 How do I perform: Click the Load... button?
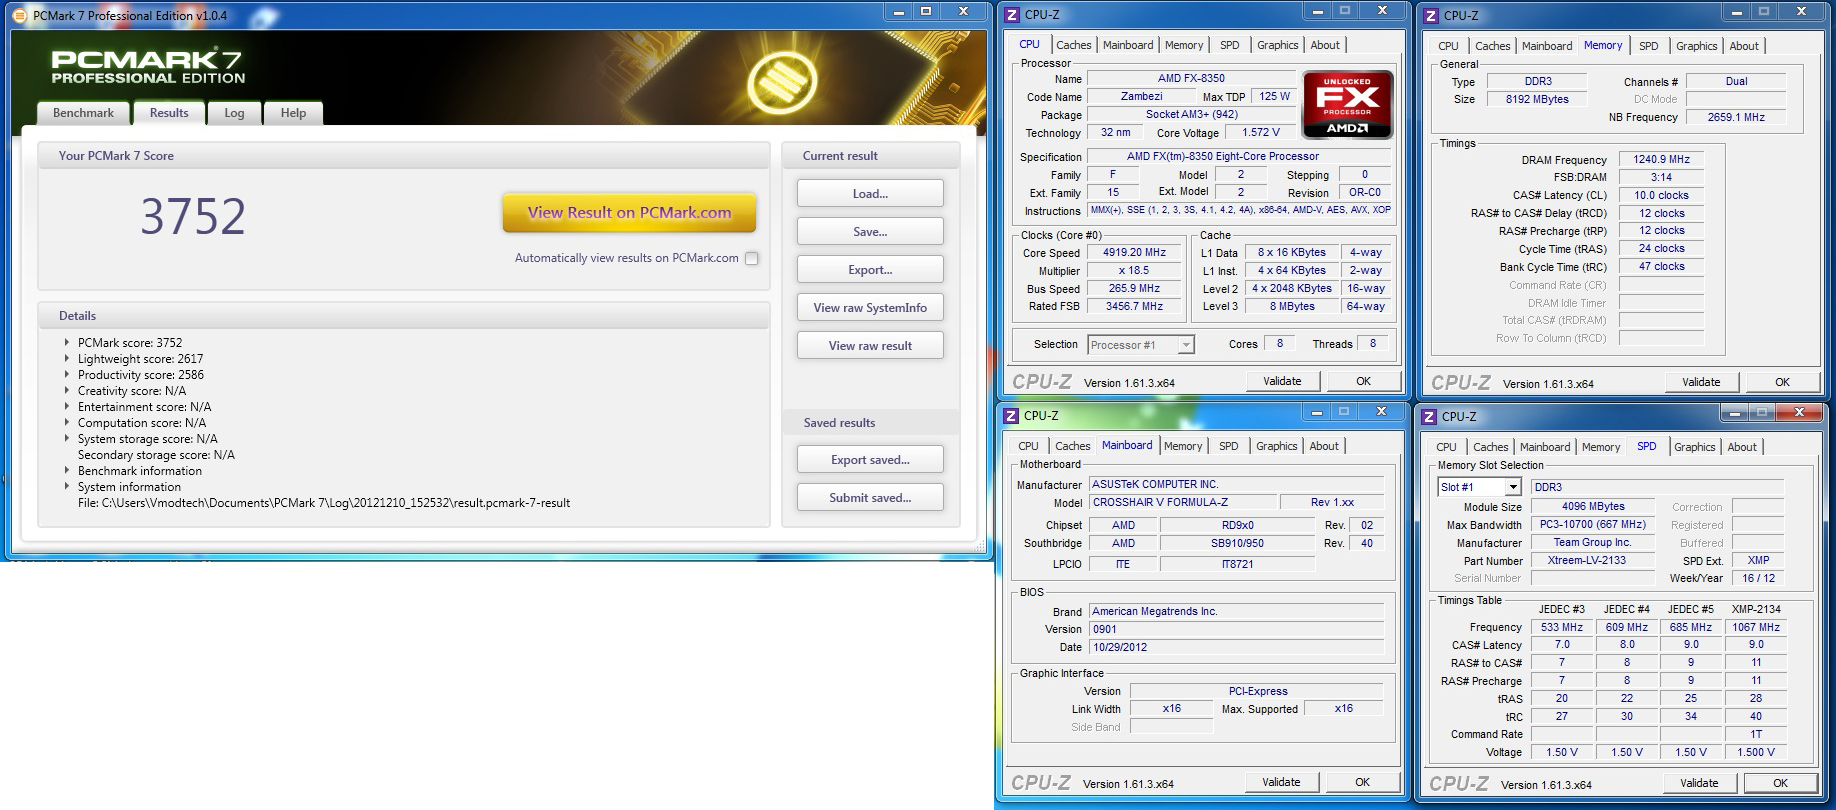pos(870,194)
